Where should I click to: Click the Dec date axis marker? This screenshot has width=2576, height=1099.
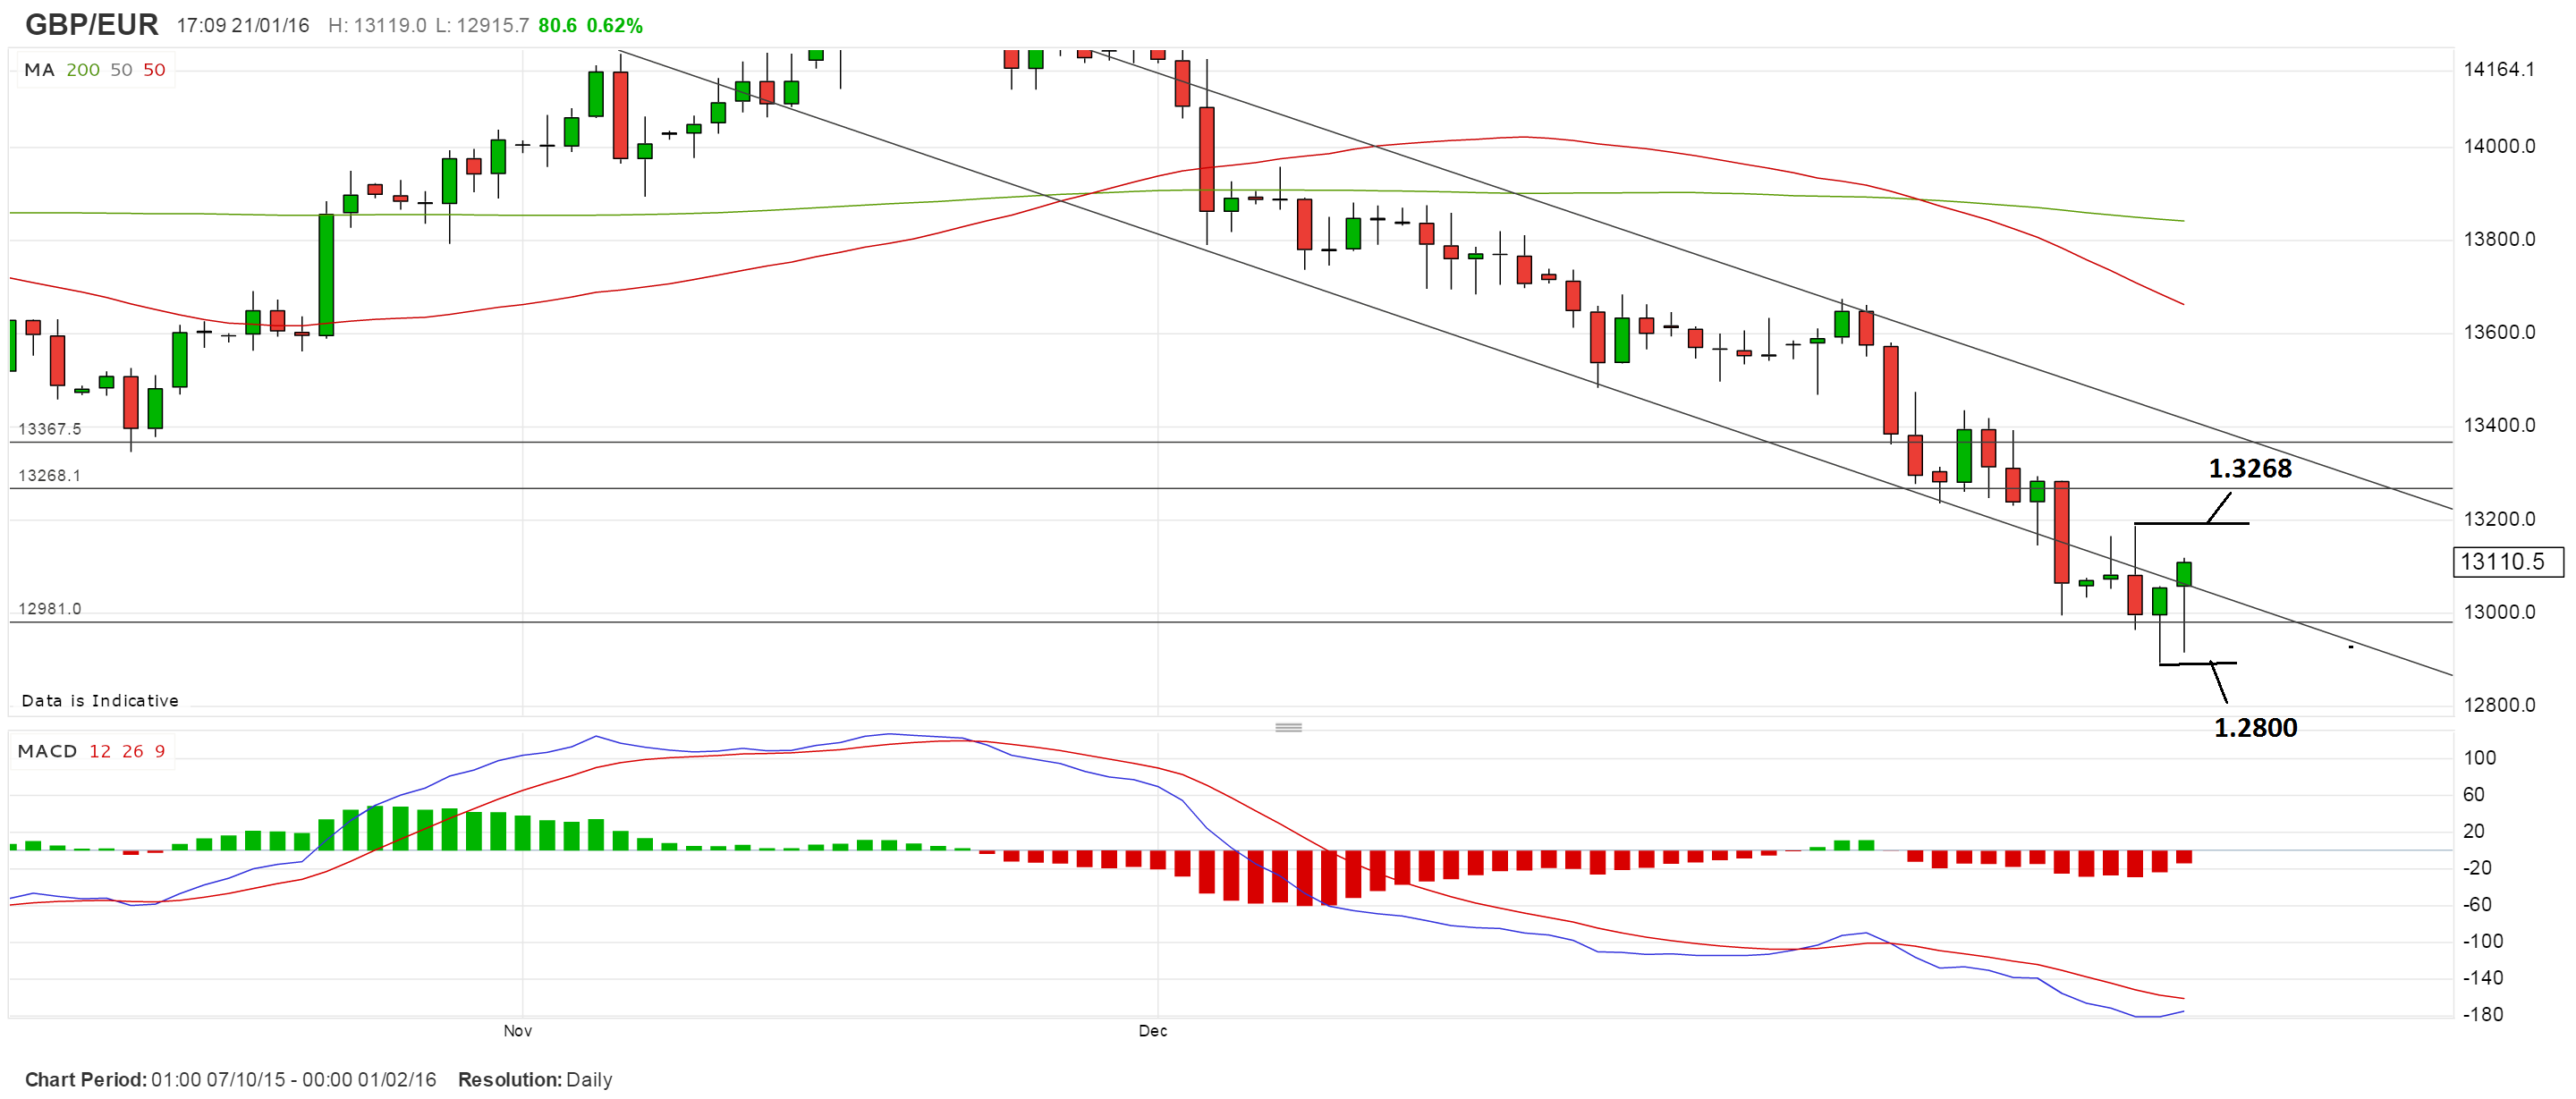(1152, 1030)
